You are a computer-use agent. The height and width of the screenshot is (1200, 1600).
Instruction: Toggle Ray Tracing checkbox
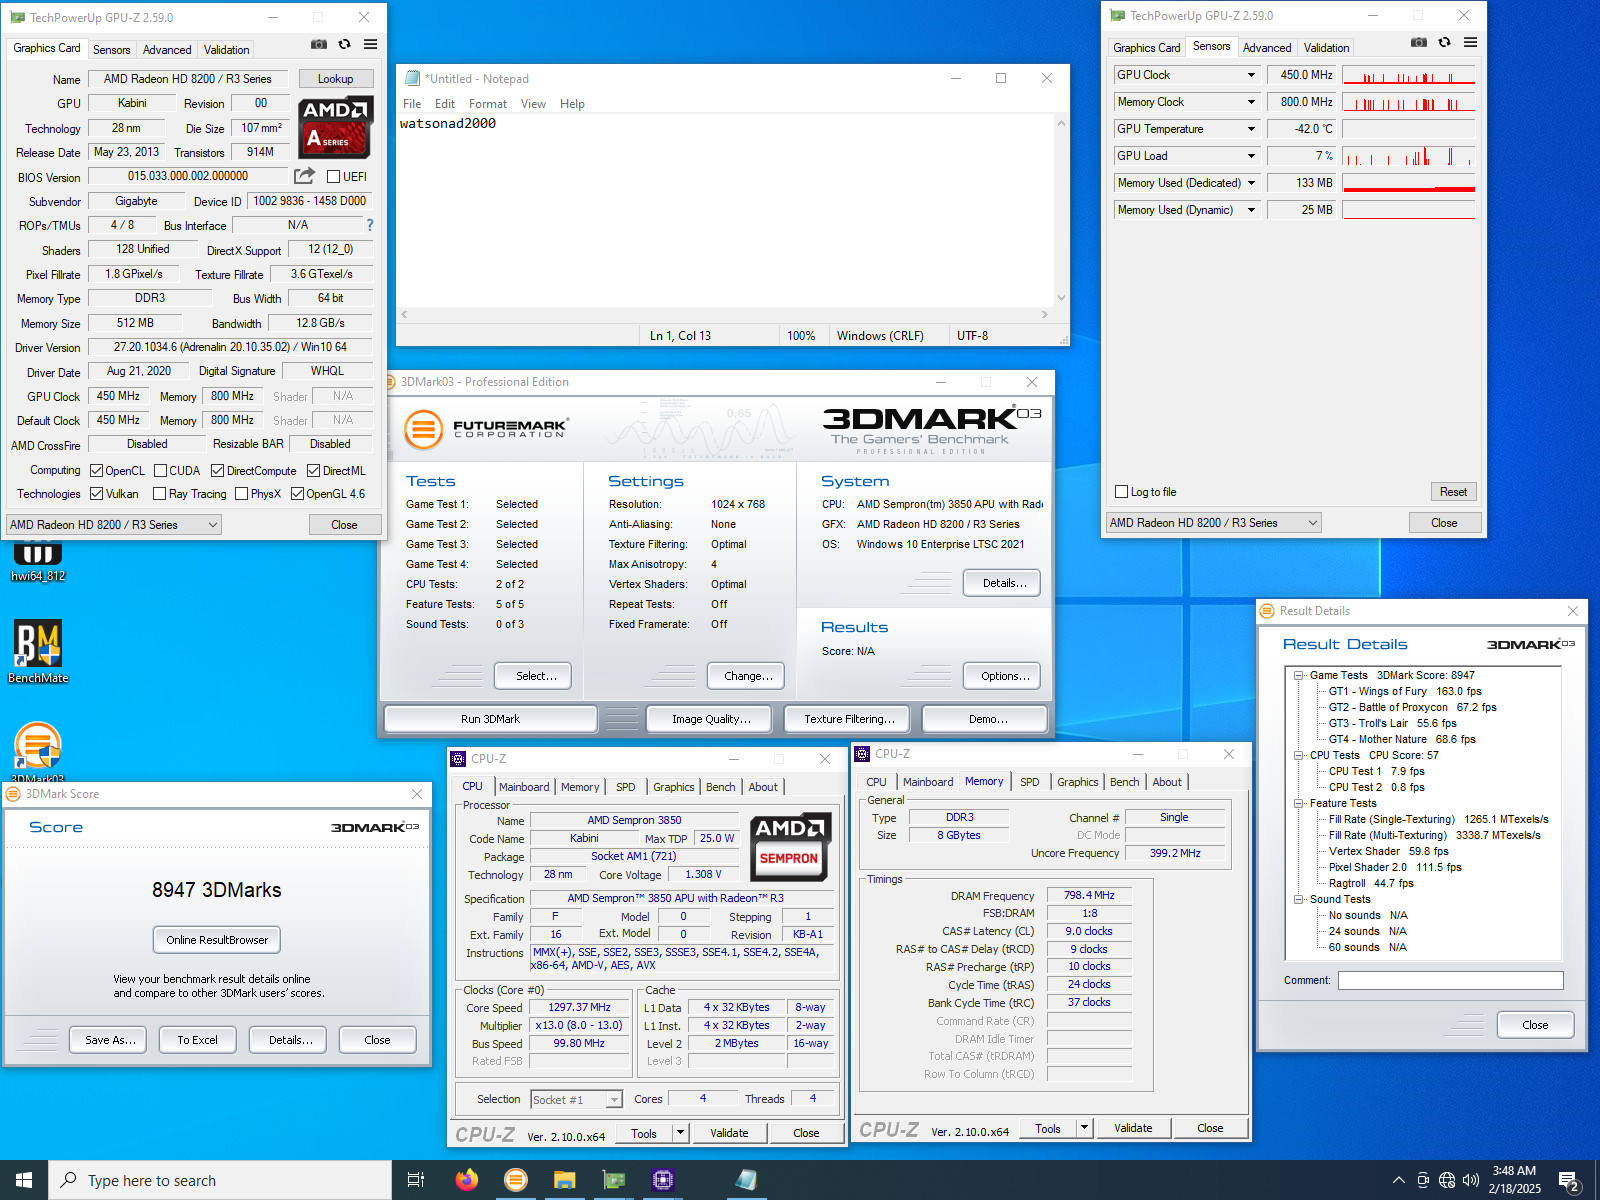click(x=159, y=494)
